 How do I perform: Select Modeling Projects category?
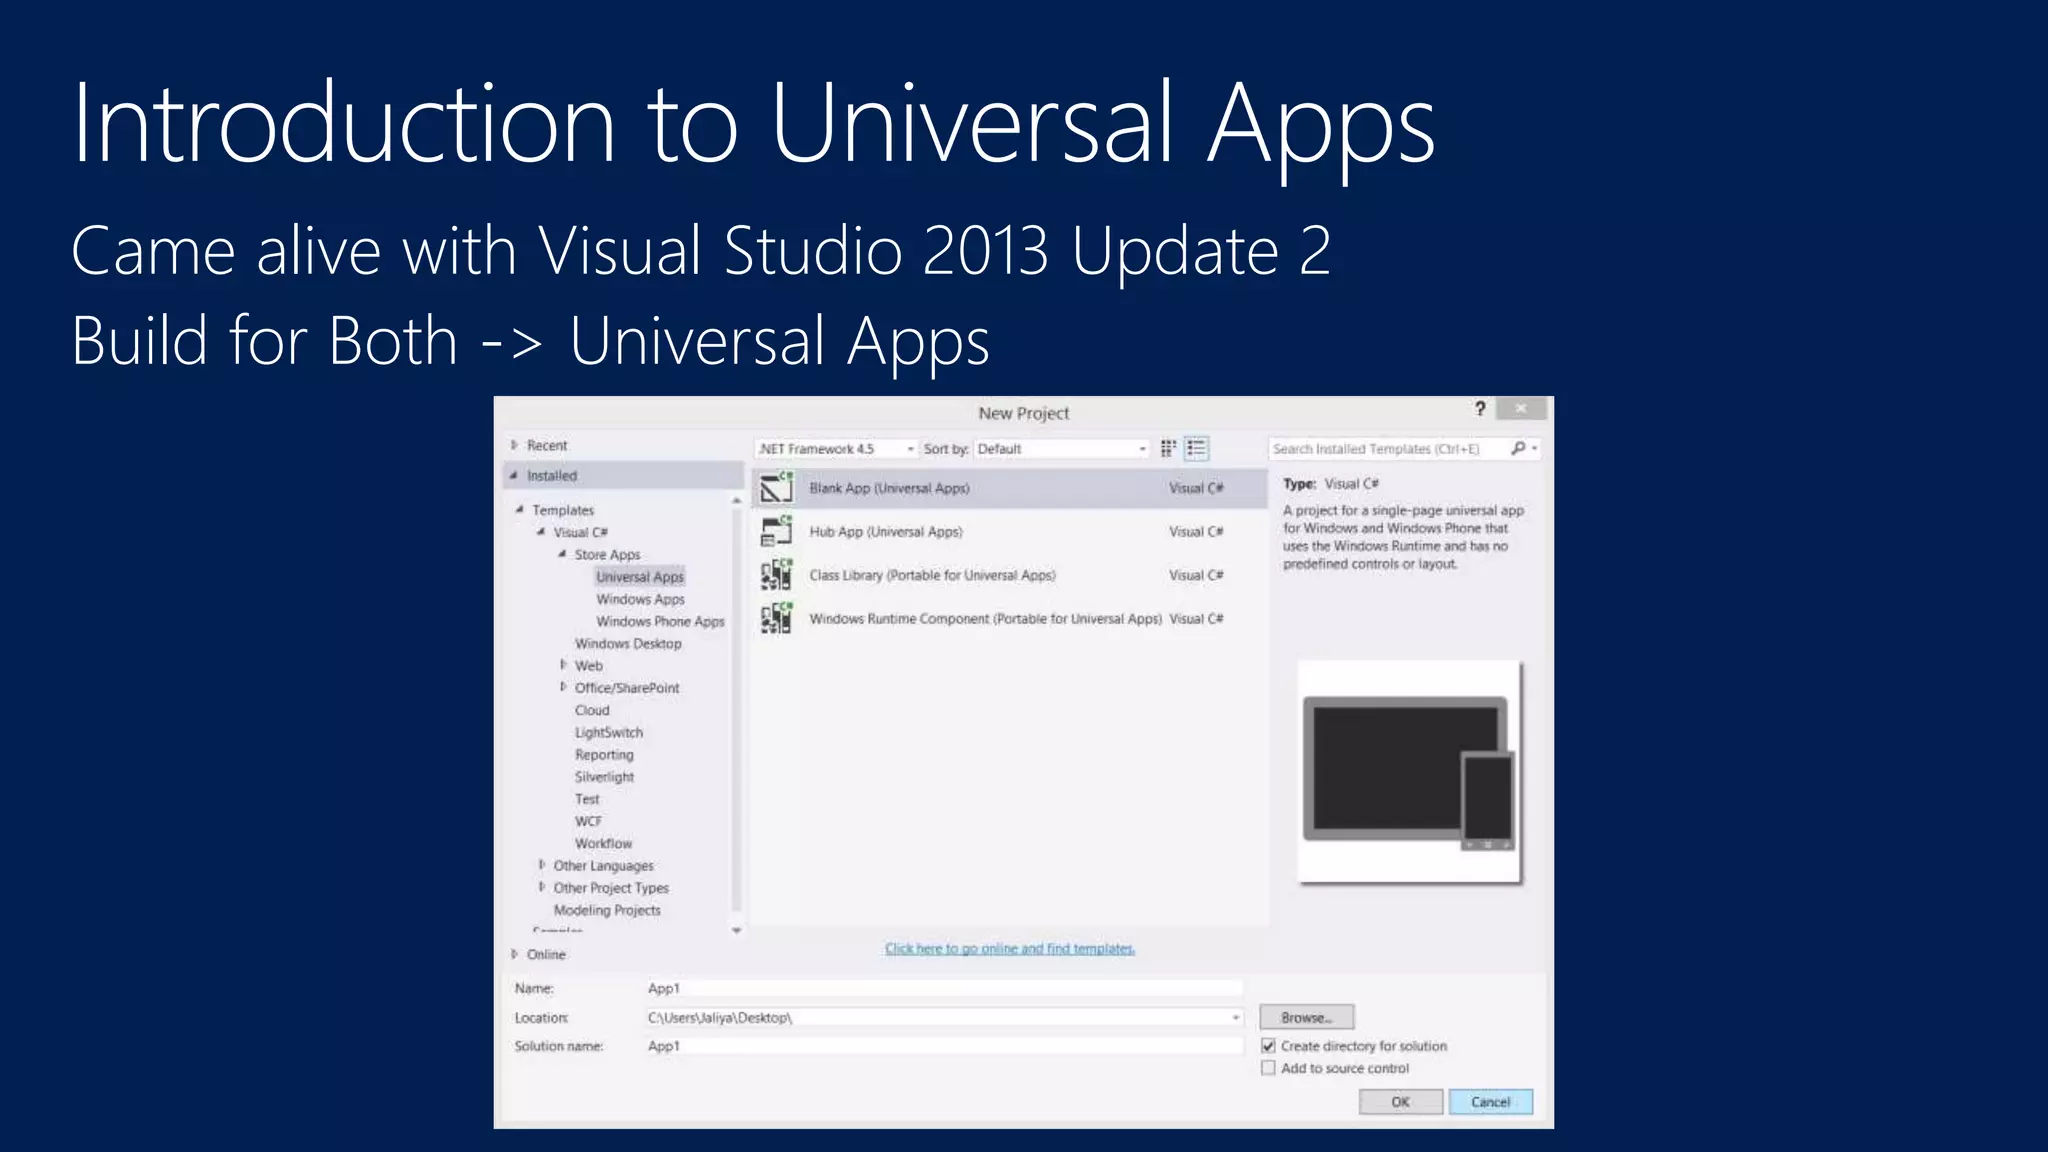[607, 910]
